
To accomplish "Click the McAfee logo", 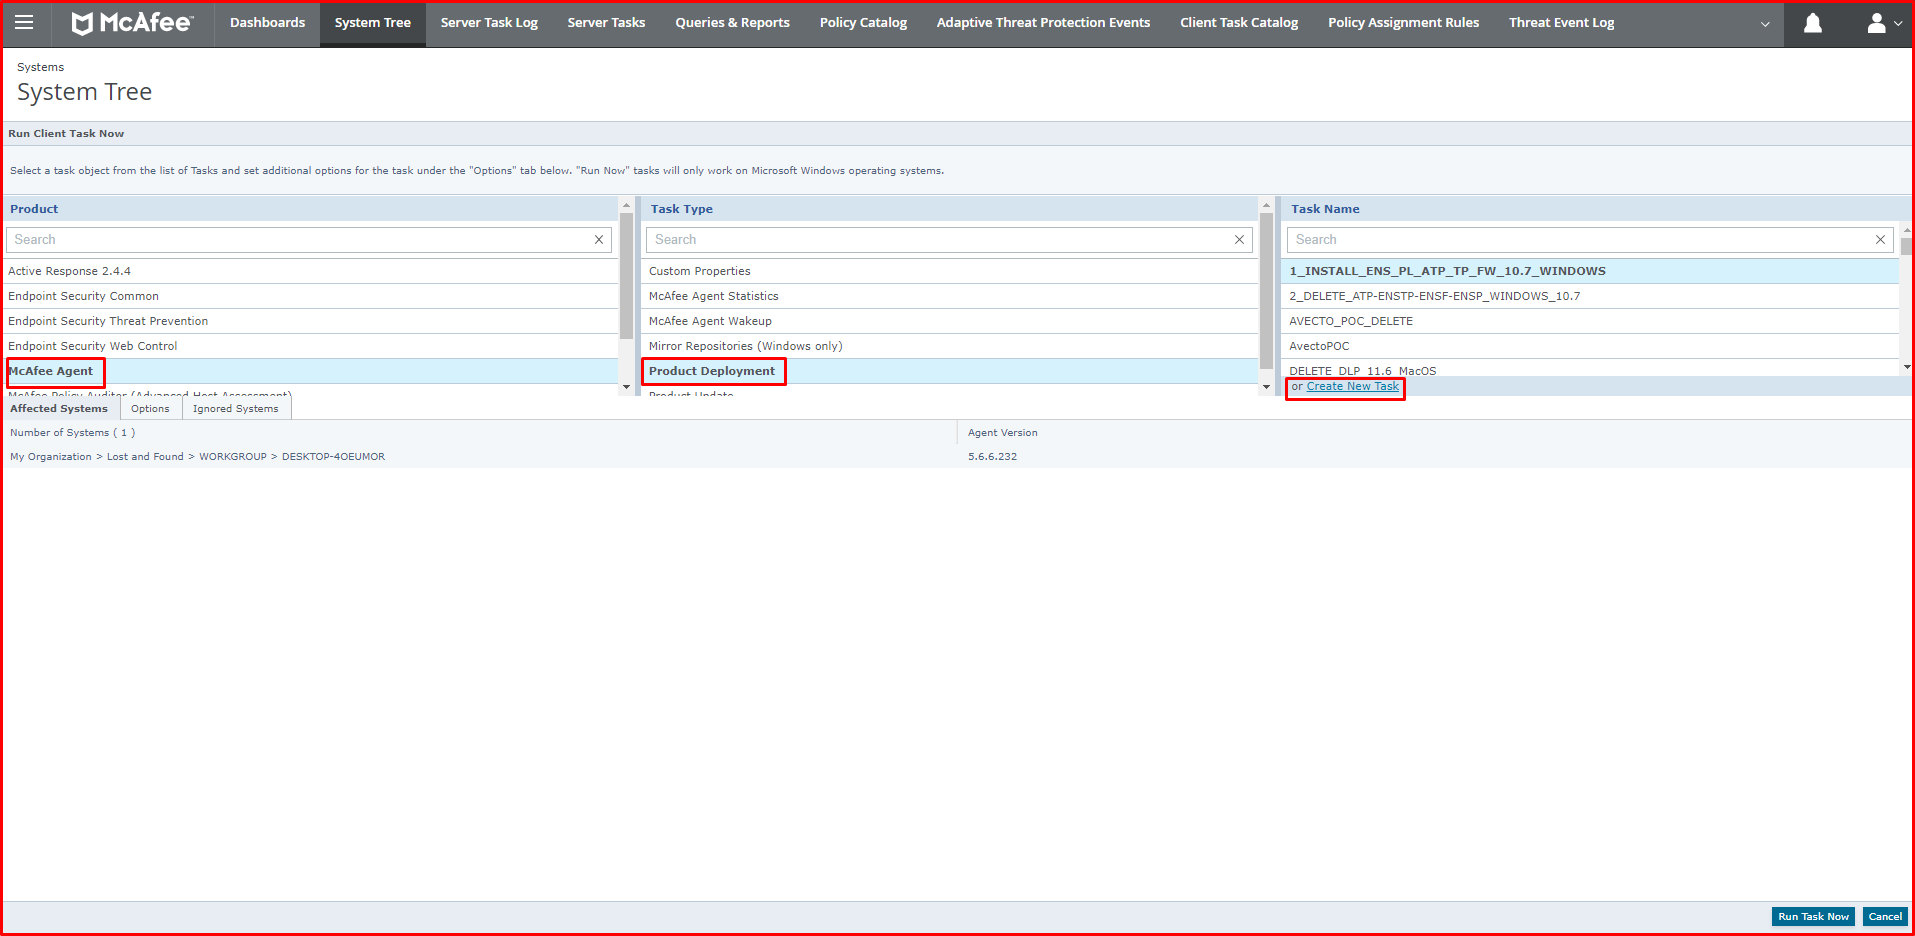I will [x=132, y=22].
